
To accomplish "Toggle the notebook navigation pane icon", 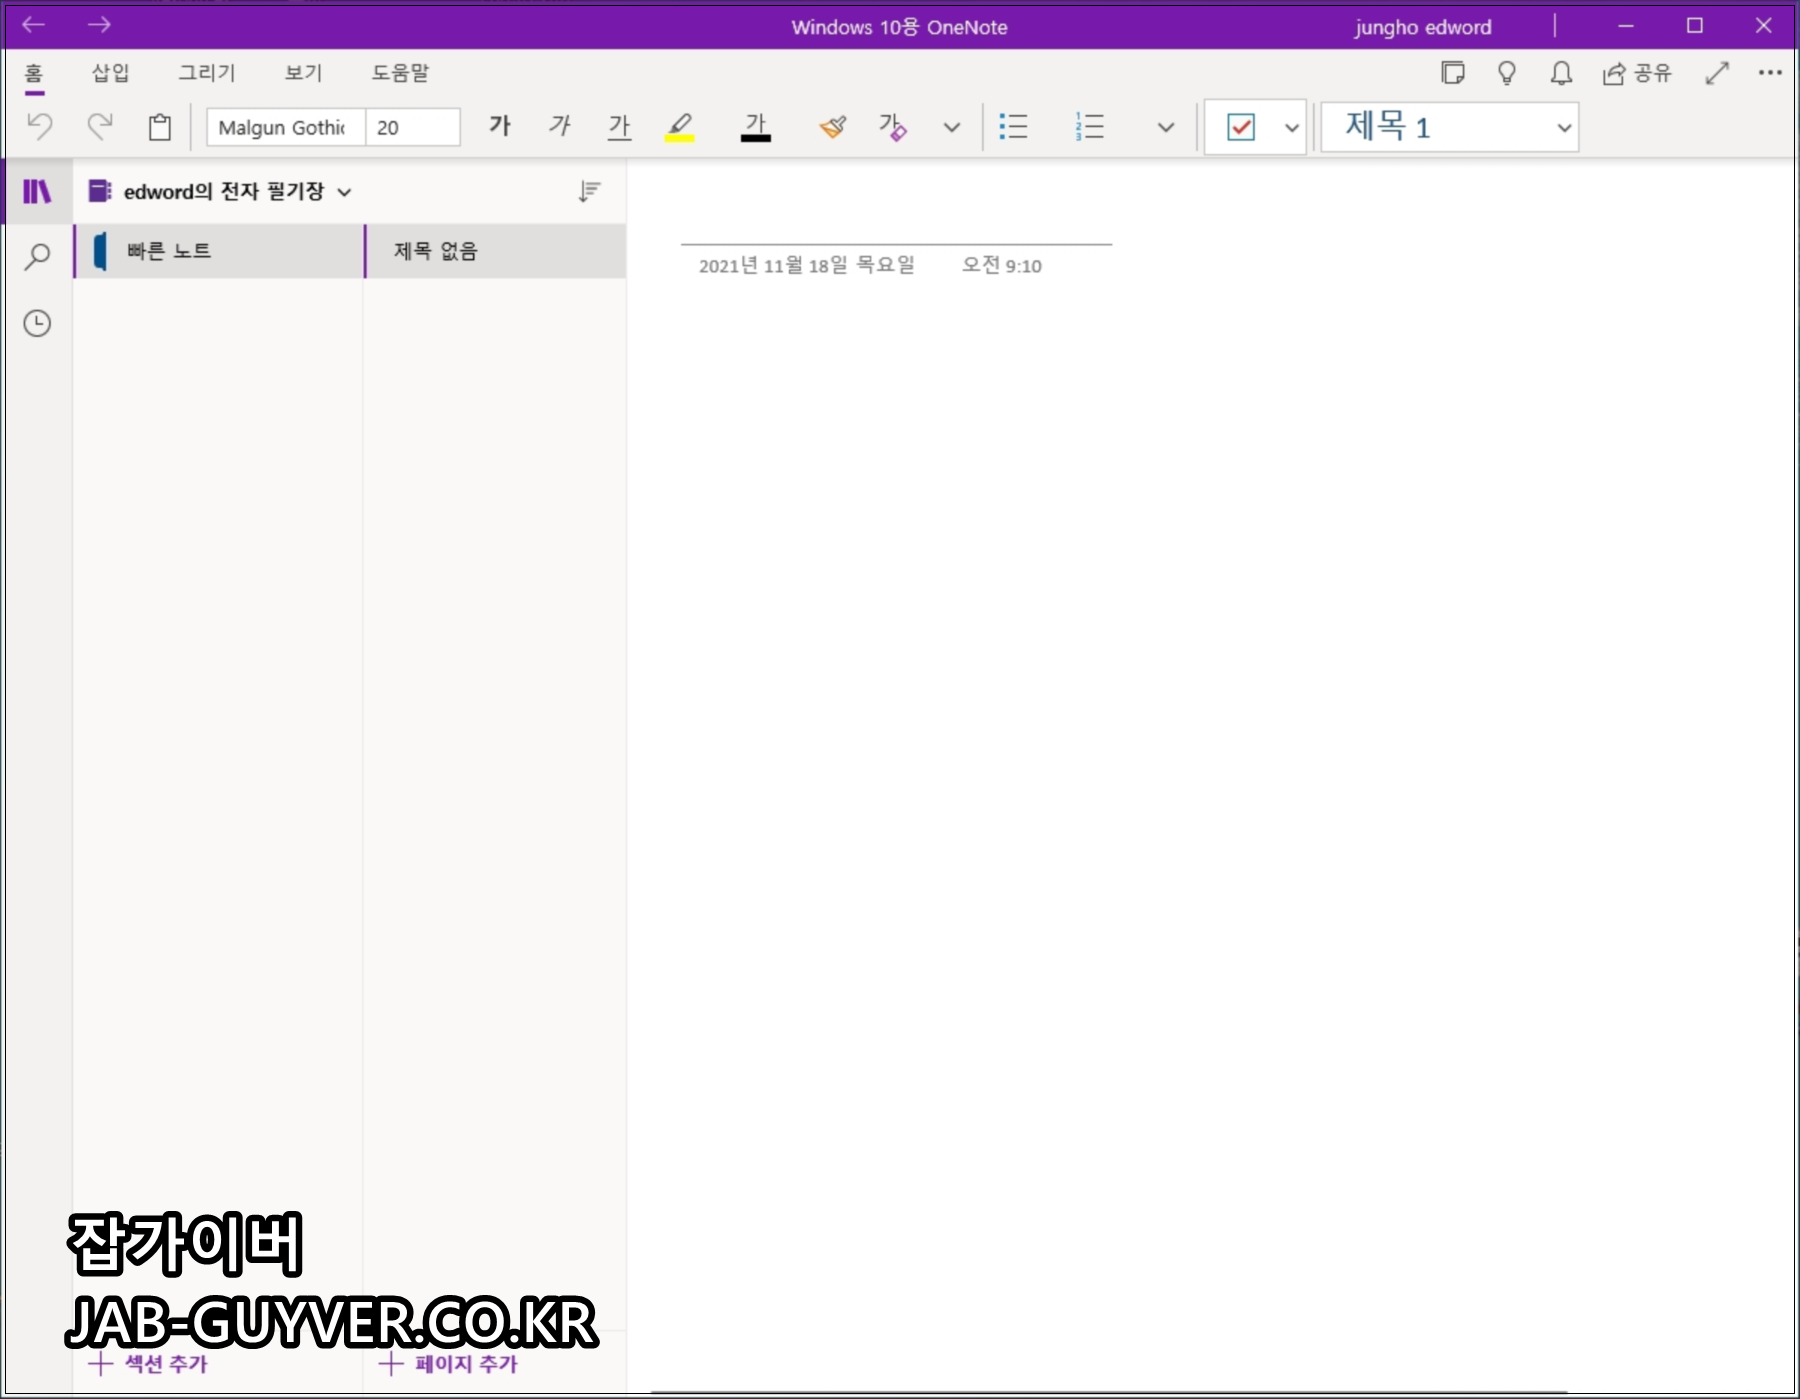I will click(37, 191).
